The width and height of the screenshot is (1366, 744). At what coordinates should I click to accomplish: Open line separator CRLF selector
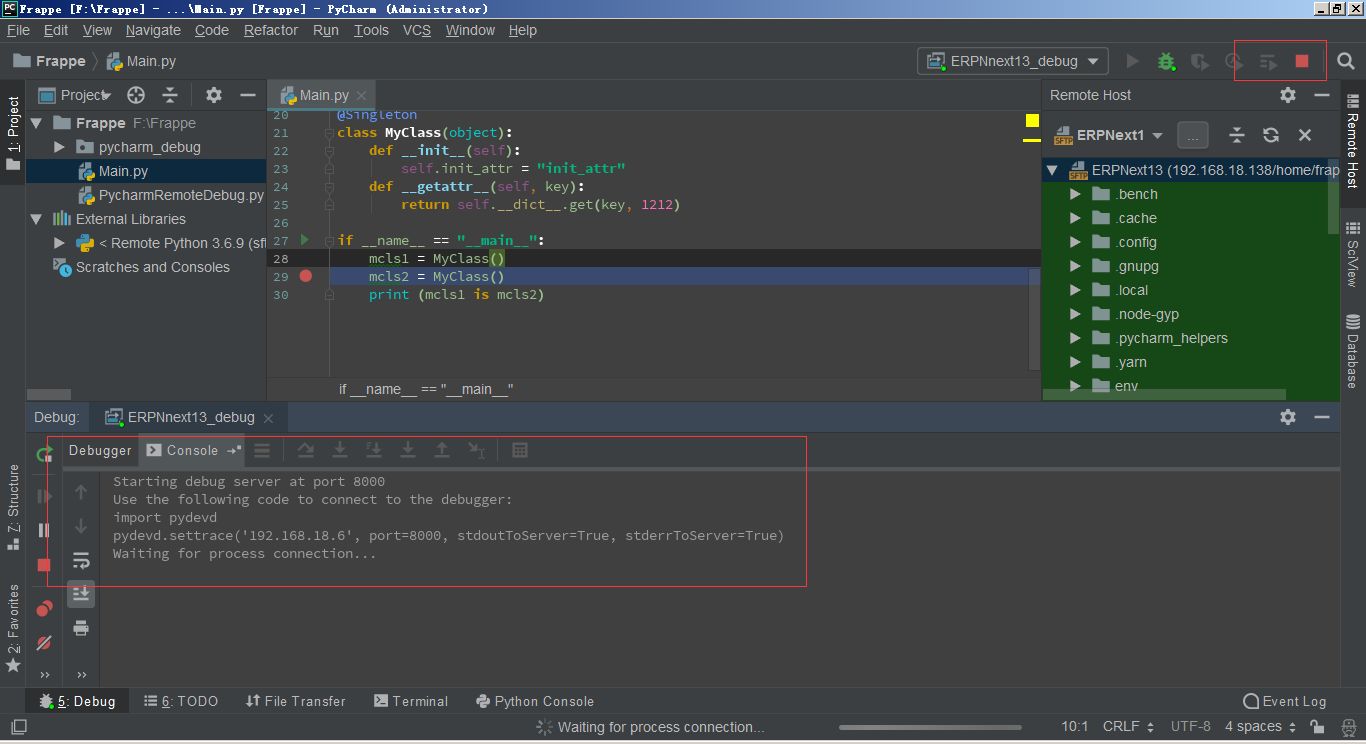[1128, 727]
